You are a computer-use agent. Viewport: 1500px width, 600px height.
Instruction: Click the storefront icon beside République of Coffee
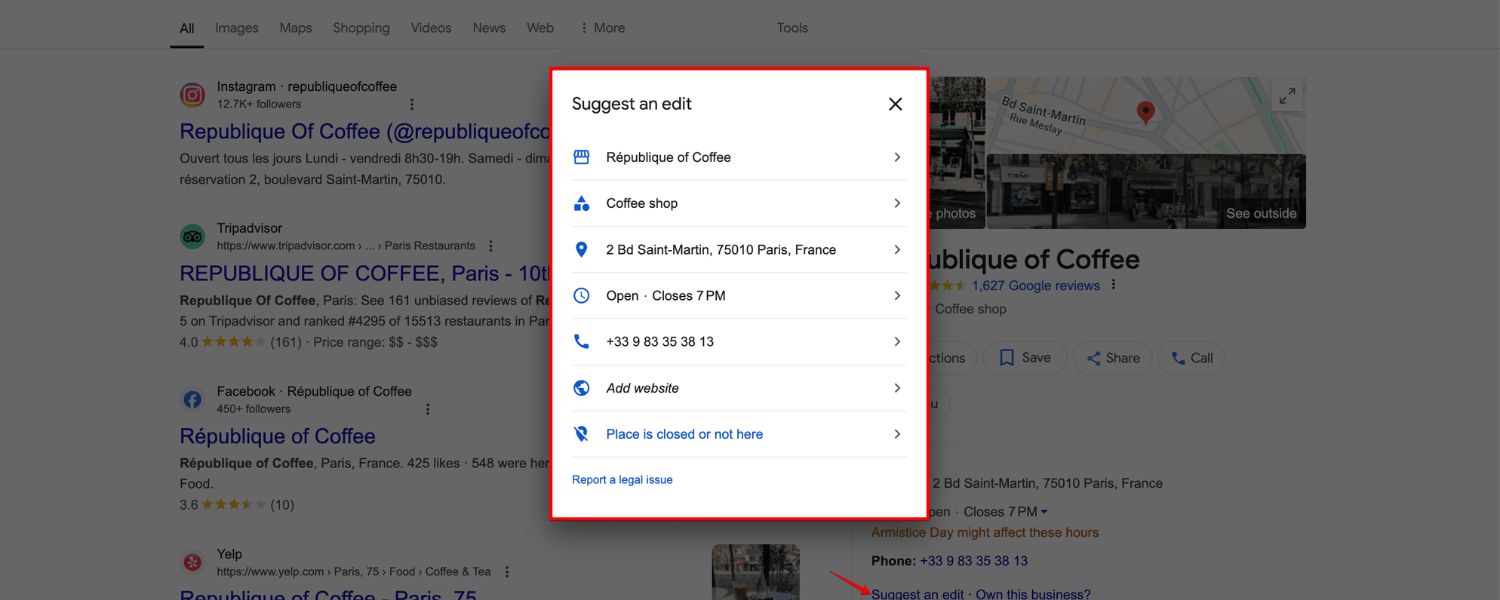coord(581,157)
